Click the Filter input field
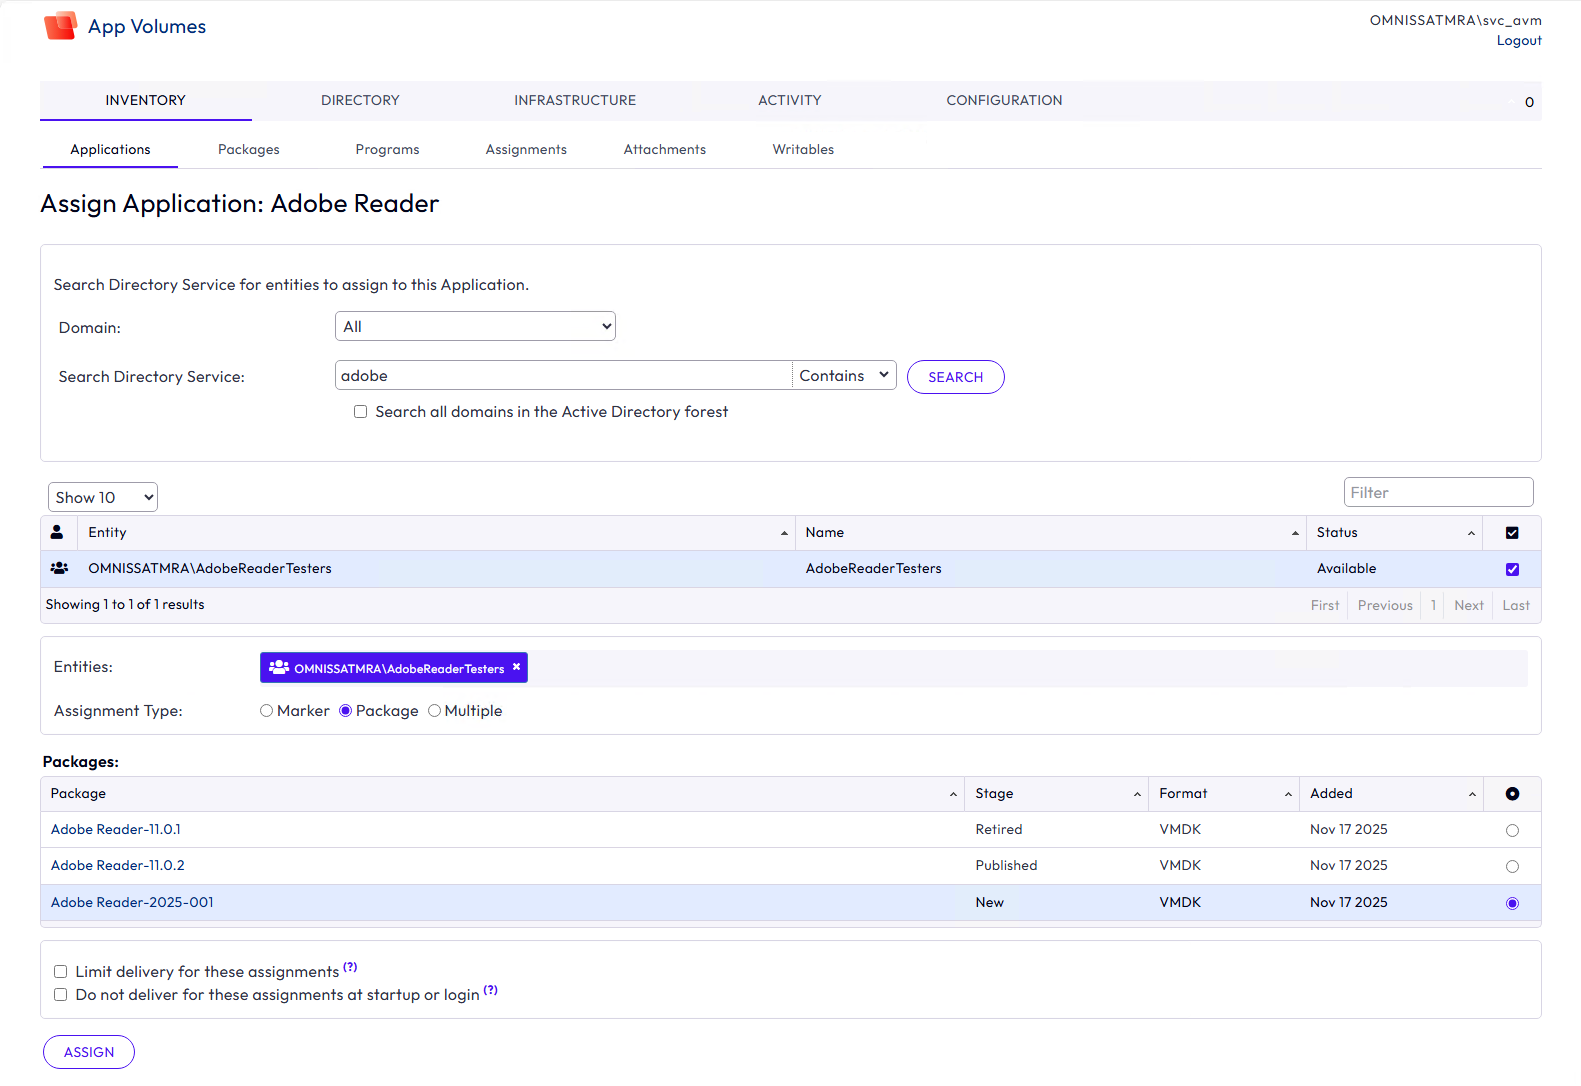 point(1437,492)
